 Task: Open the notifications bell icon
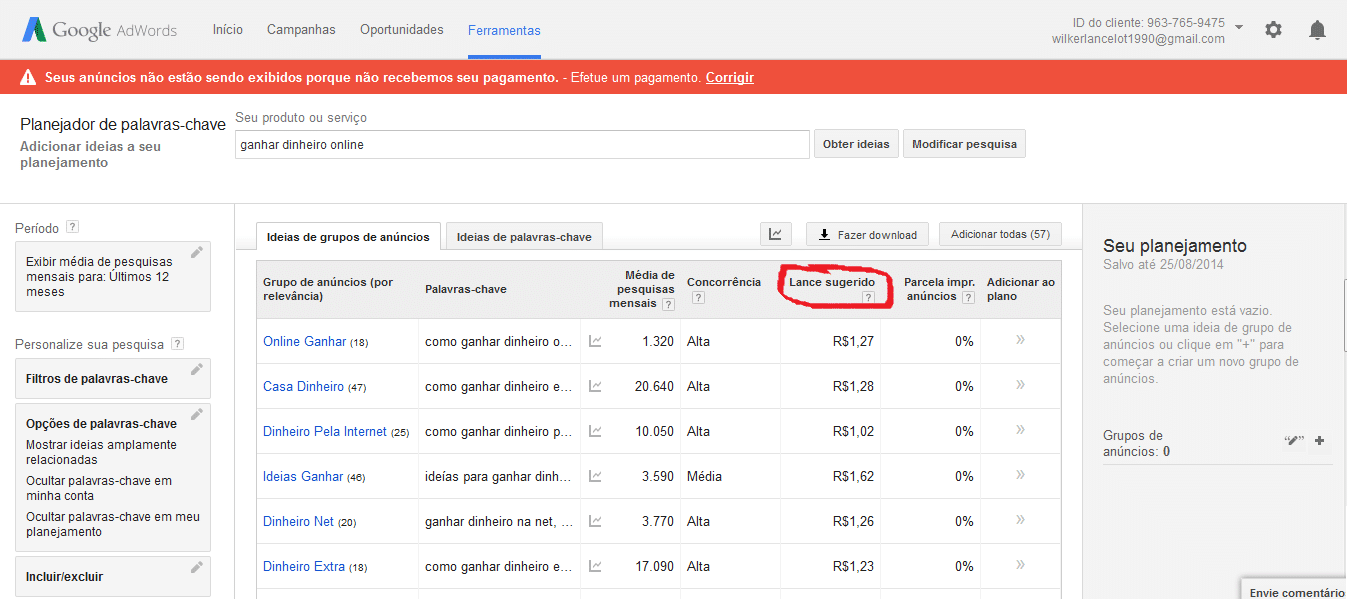(1318, 30)
